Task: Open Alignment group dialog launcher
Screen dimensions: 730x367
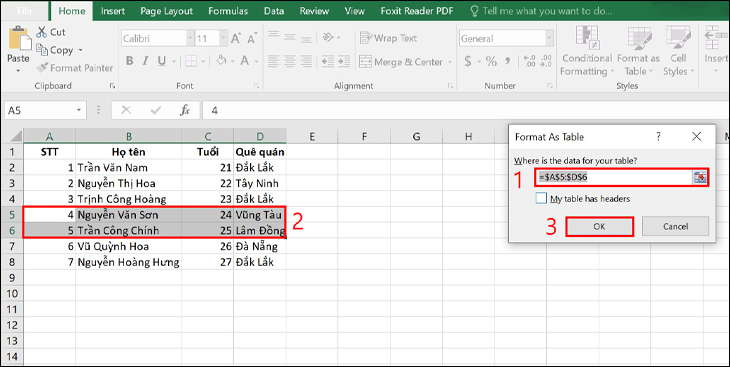Action: point(450,86)
